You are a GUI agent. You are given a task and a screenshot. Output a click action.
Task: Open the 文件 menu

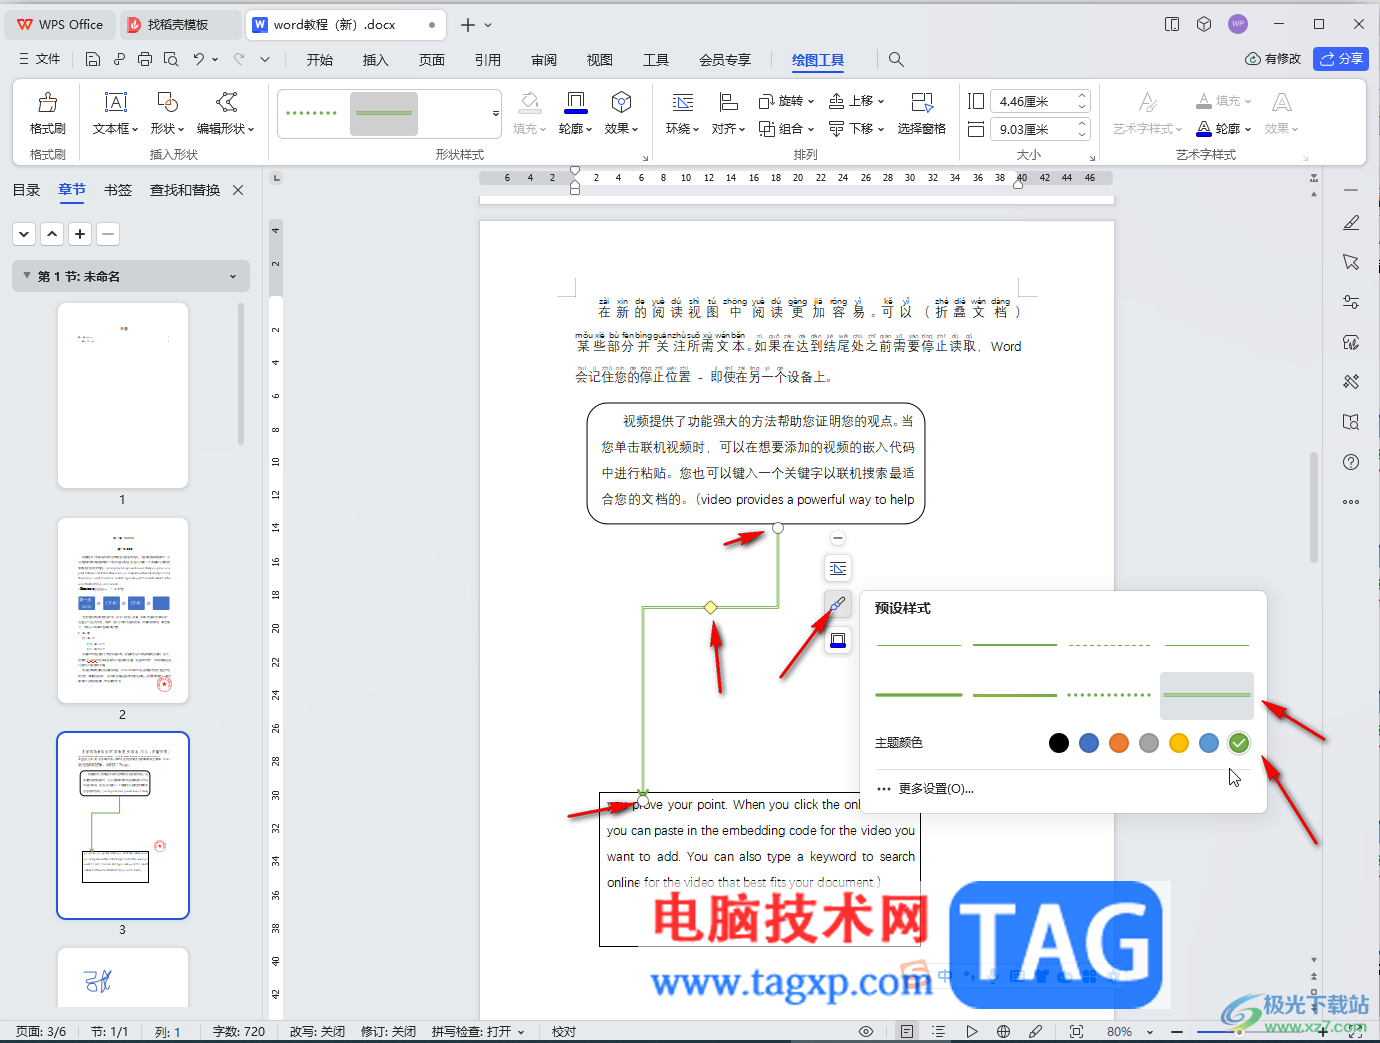(40, 59)
